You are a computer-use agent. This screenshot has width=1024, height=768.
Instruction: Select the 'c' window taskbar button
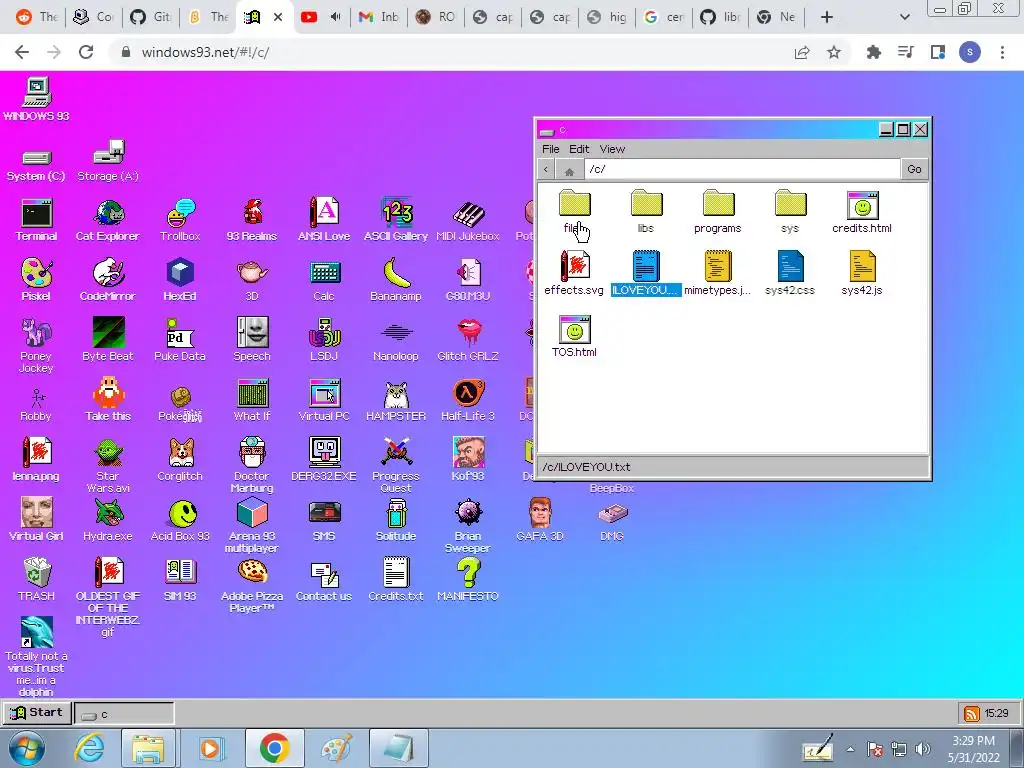(x=124, y=714)
